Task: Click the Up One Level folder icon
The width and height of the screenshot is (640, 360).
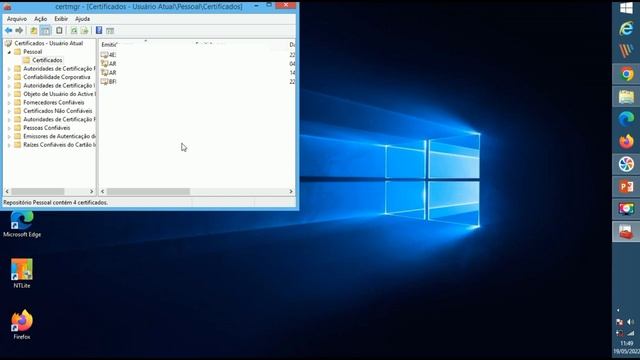Action: click(x=34, y=31)
